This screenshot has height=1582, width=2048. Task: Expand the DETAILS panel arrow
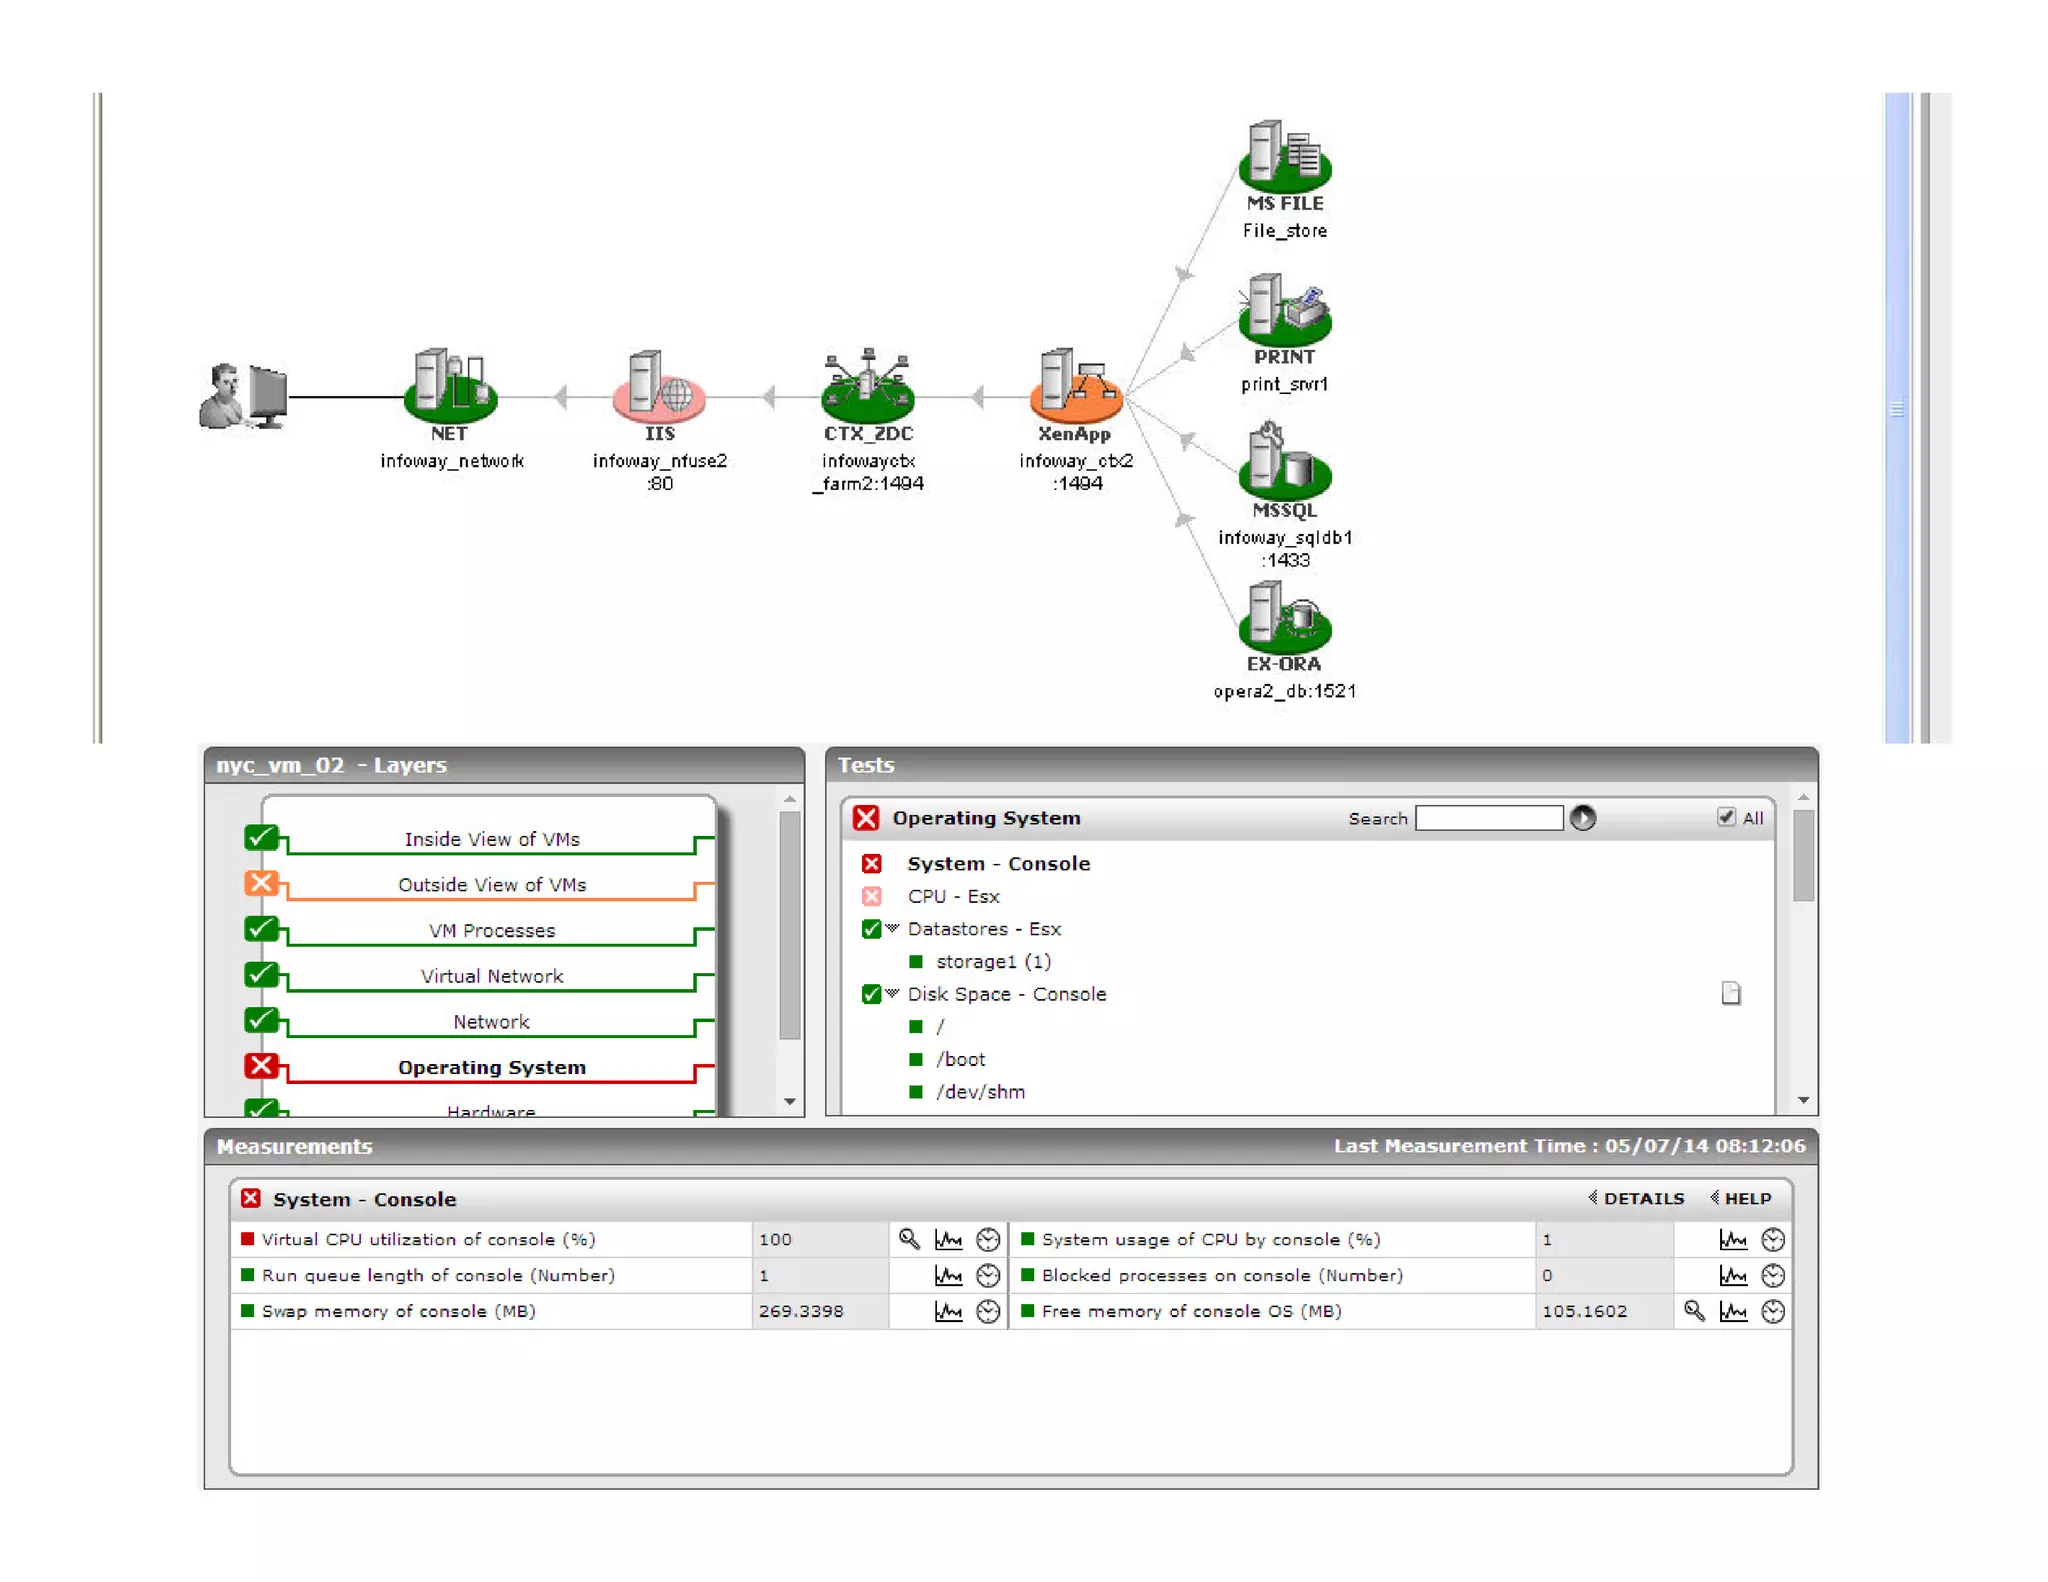[x=1593, y=1197]
